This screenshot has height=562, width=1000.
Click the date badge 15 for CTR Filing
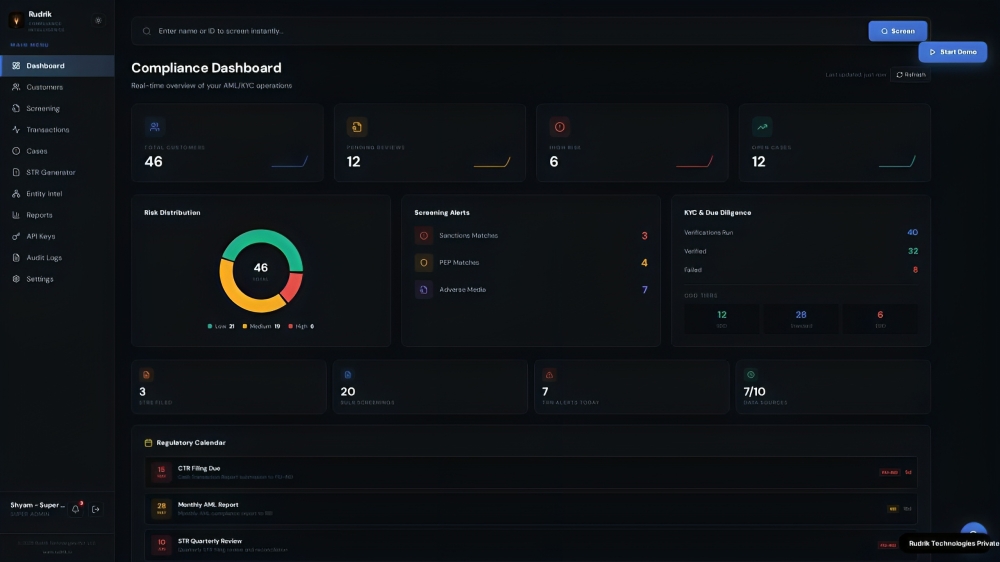point(161,472)
